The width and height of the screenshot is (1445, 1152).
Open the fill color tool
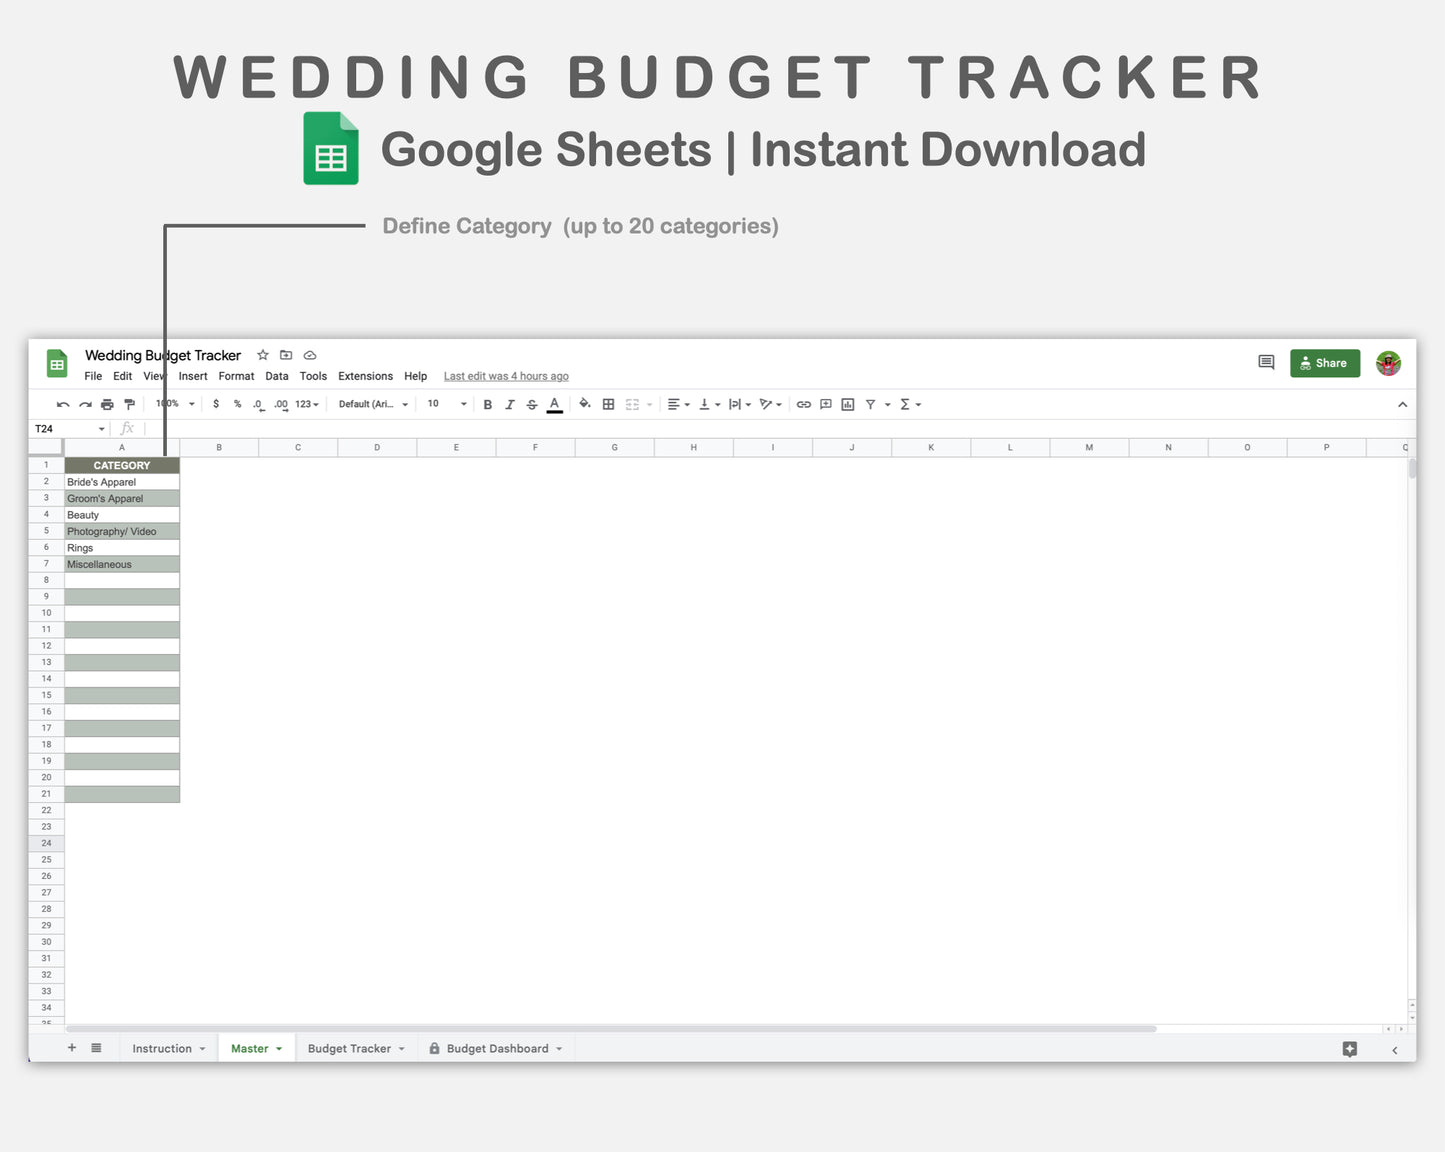point(585,404)
